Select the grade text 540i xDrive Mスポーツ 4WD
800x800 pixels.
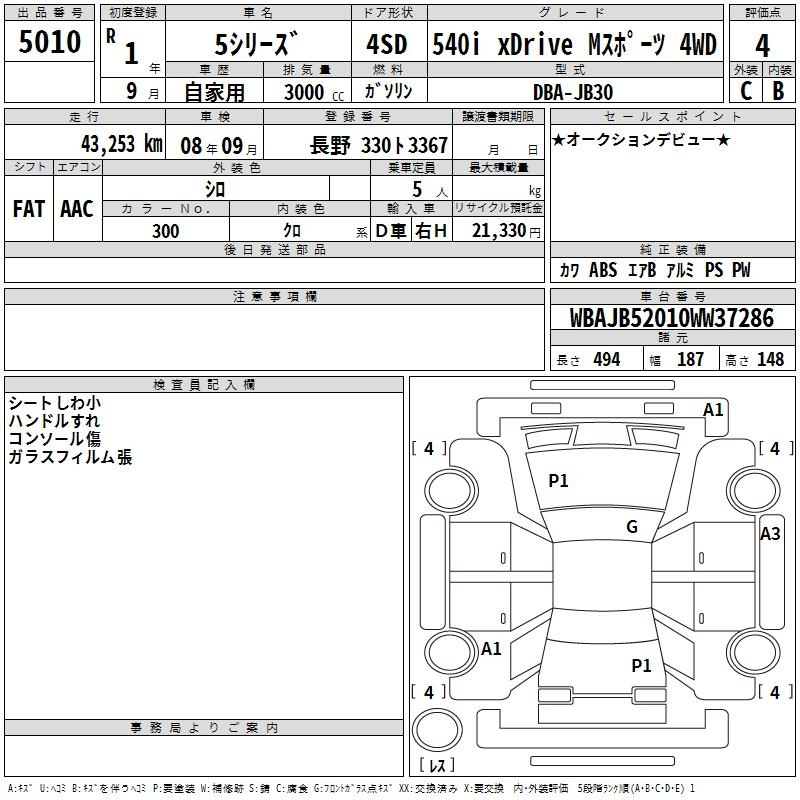pyautogui.click(x=574, y=44)
